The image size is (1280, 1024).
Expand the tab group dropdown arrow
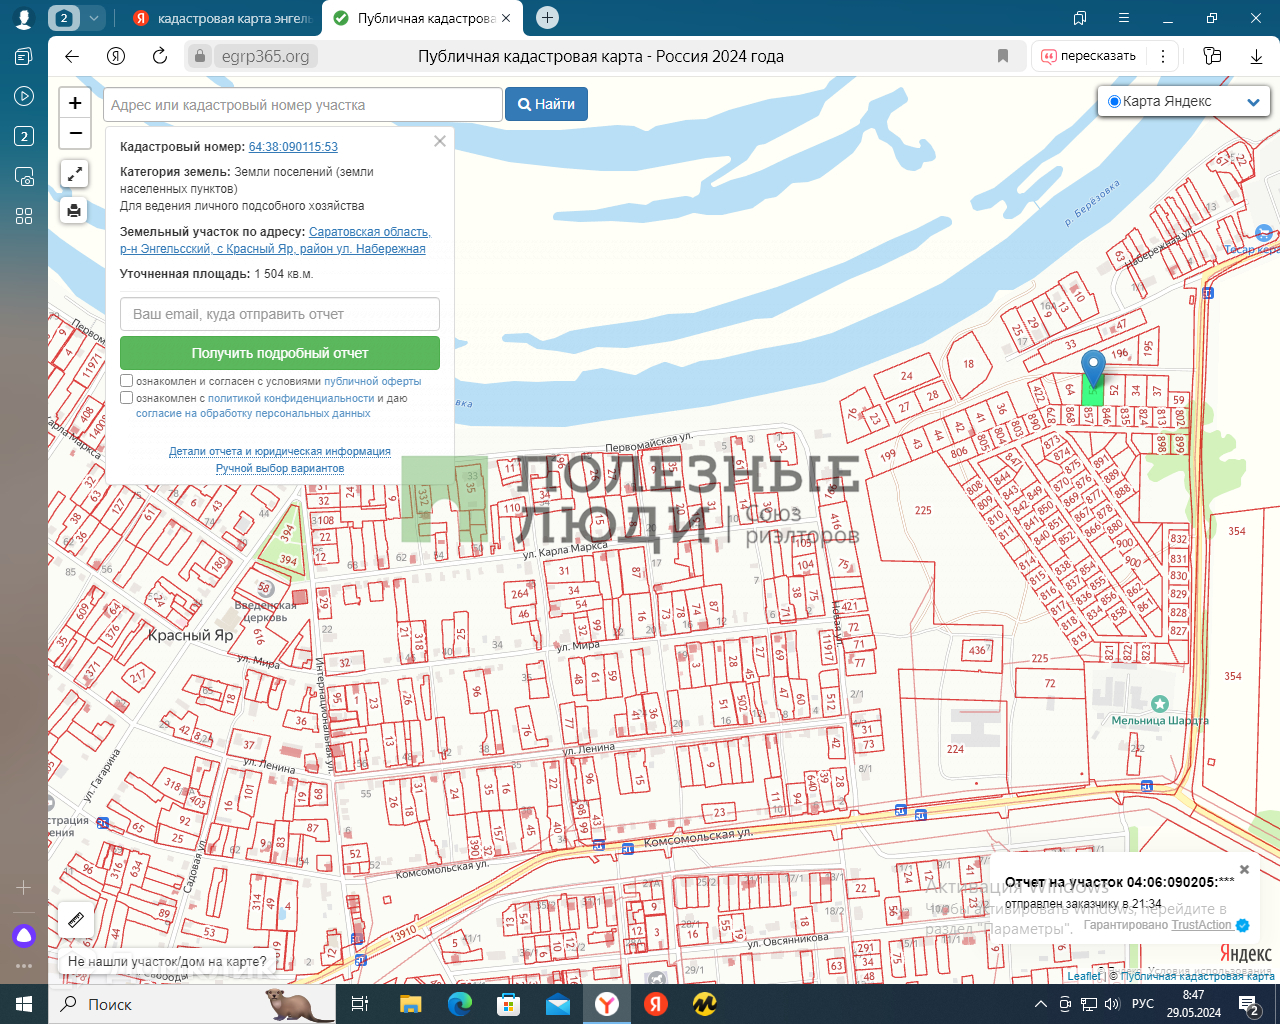point(93,18)
